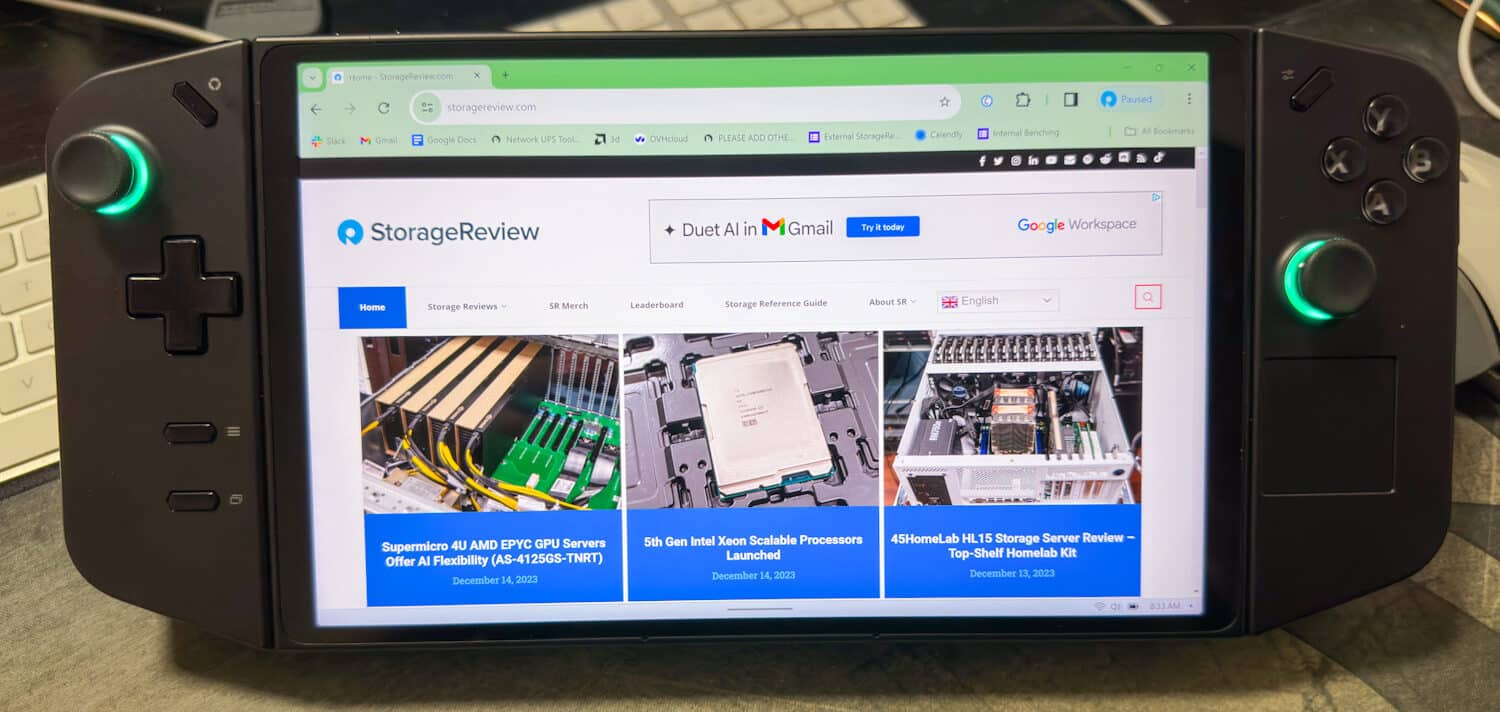Open the Extensions puzzle-piece icon
Viewport: 1500px width, 712px height.
(x=1023, y=100)
